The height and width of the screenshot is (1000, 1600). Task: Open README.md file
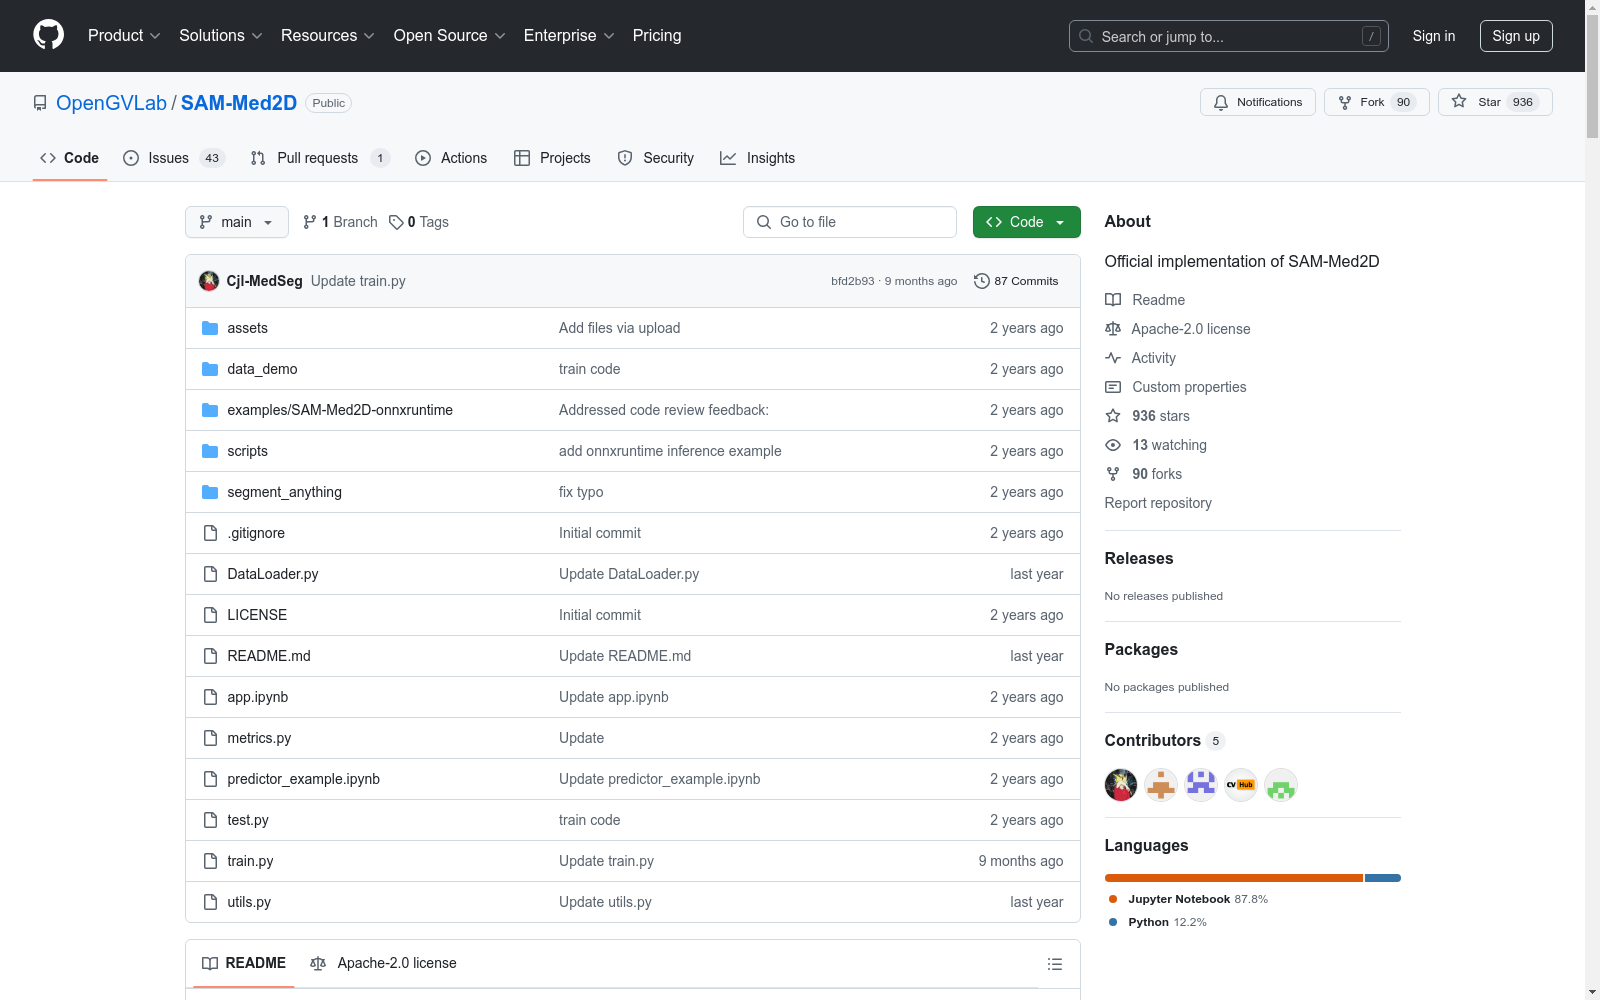tap(269, 656)
